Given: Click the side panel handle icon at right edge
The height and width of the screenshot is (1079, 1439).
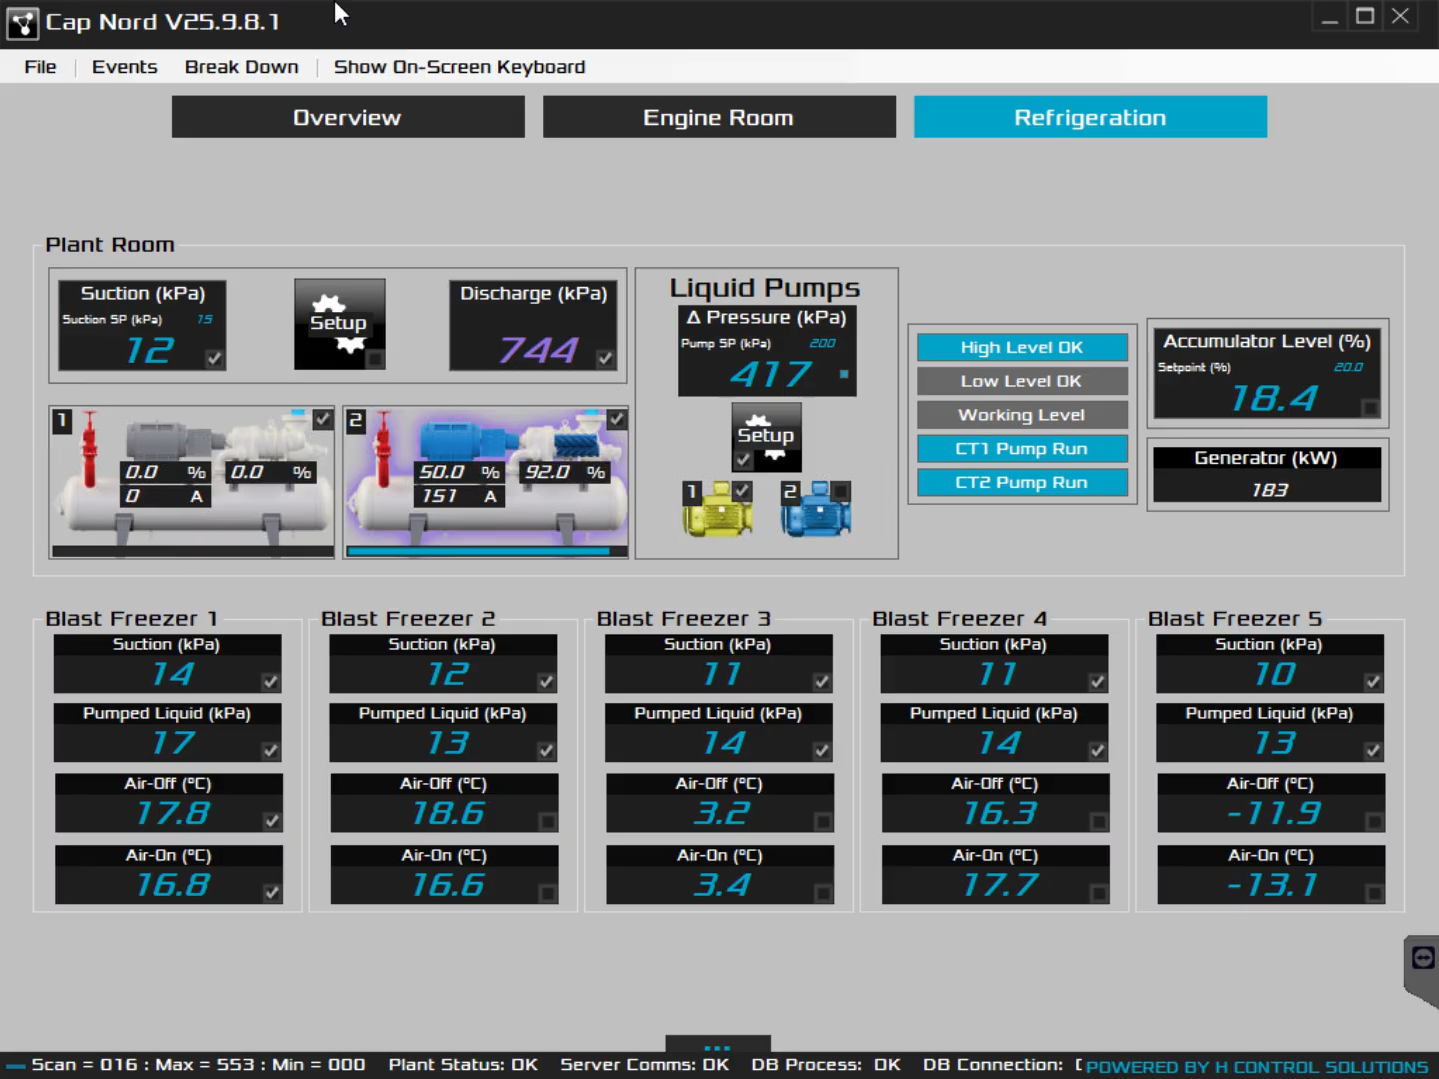Looking at the screenshot, I should tap(1422, 958).
